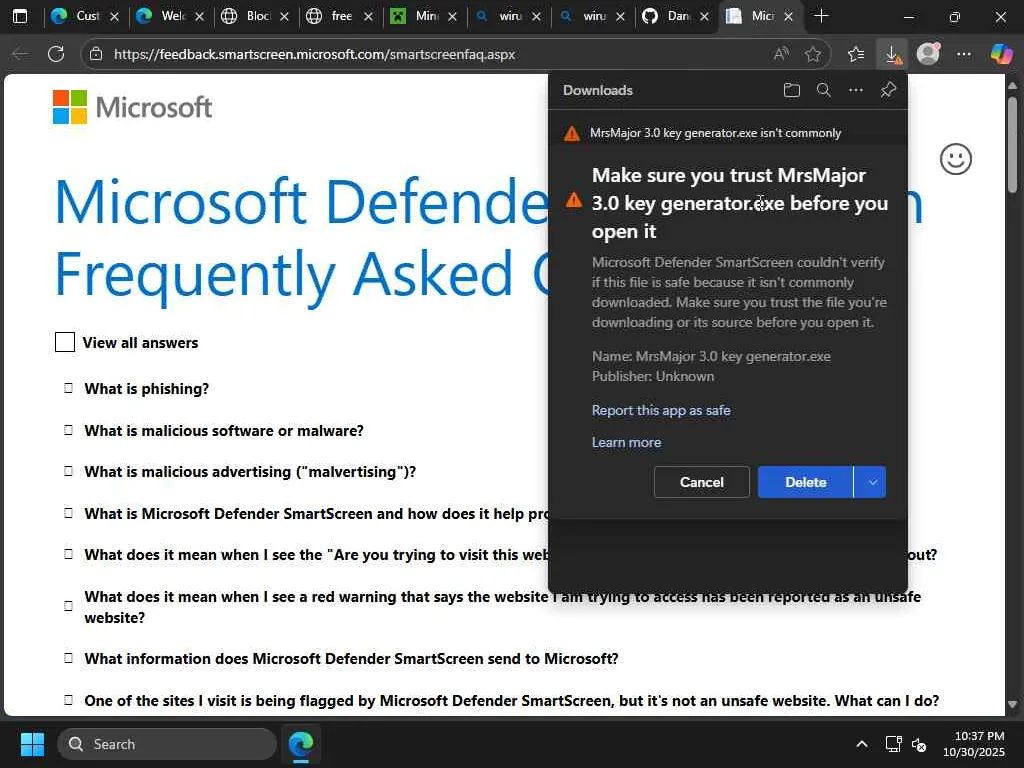This screenshot has height=768, width=1024.
Task: Click the address bar URL
Action: (x=315, y=54)
